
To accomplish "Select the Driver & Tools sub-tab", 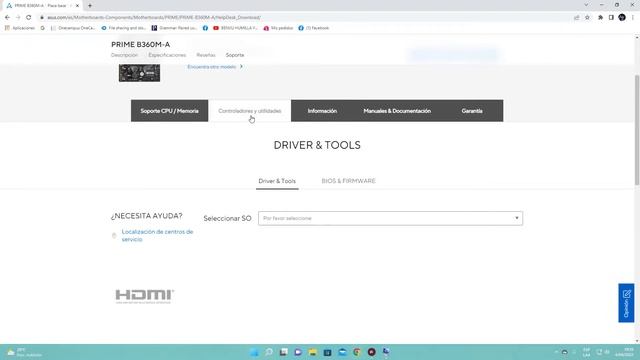I will [277, 181].
